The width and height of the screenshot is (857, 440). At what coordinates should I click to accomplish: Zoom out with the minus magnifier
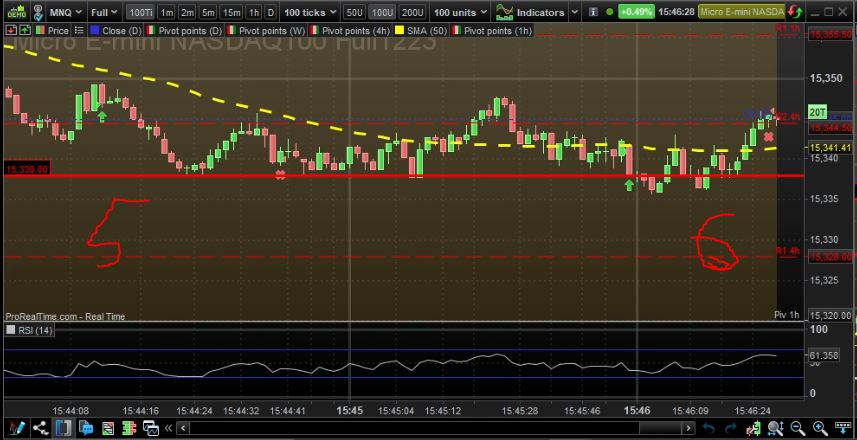(797, 428)
